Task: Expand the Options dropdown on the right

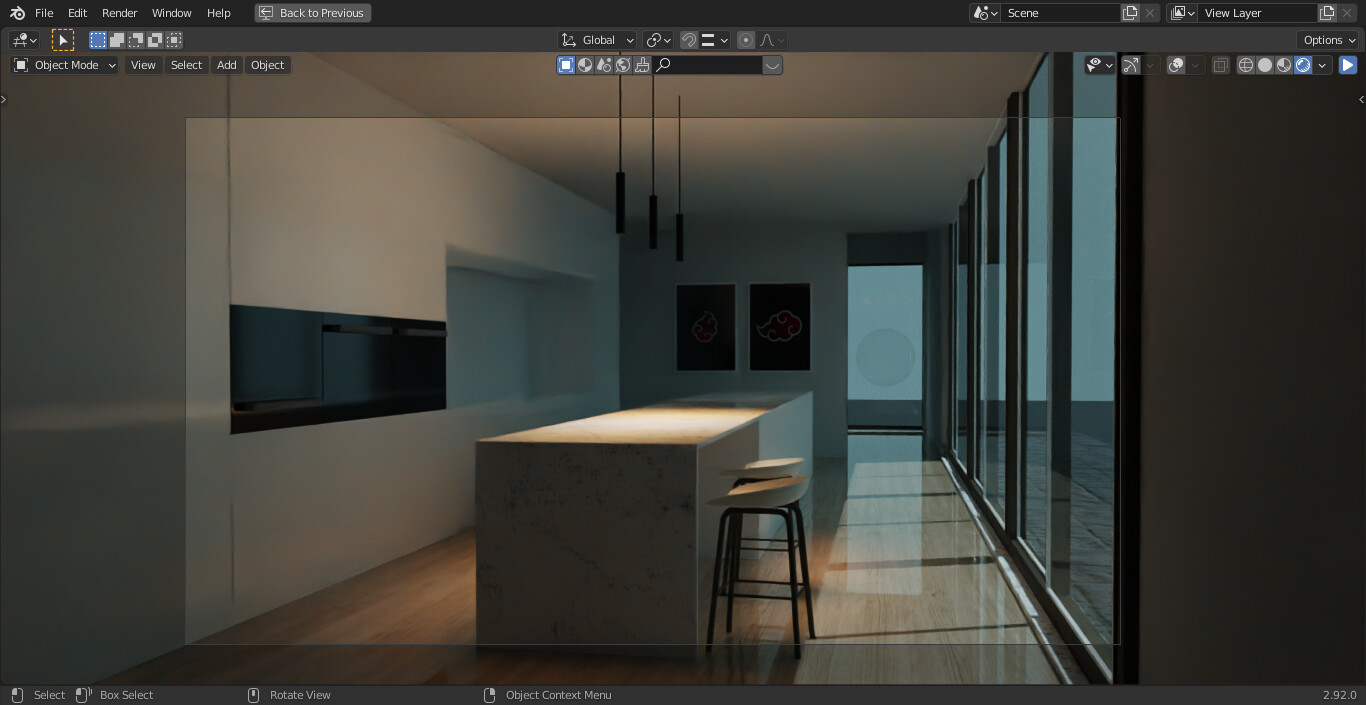Action: coord(1327,39)
